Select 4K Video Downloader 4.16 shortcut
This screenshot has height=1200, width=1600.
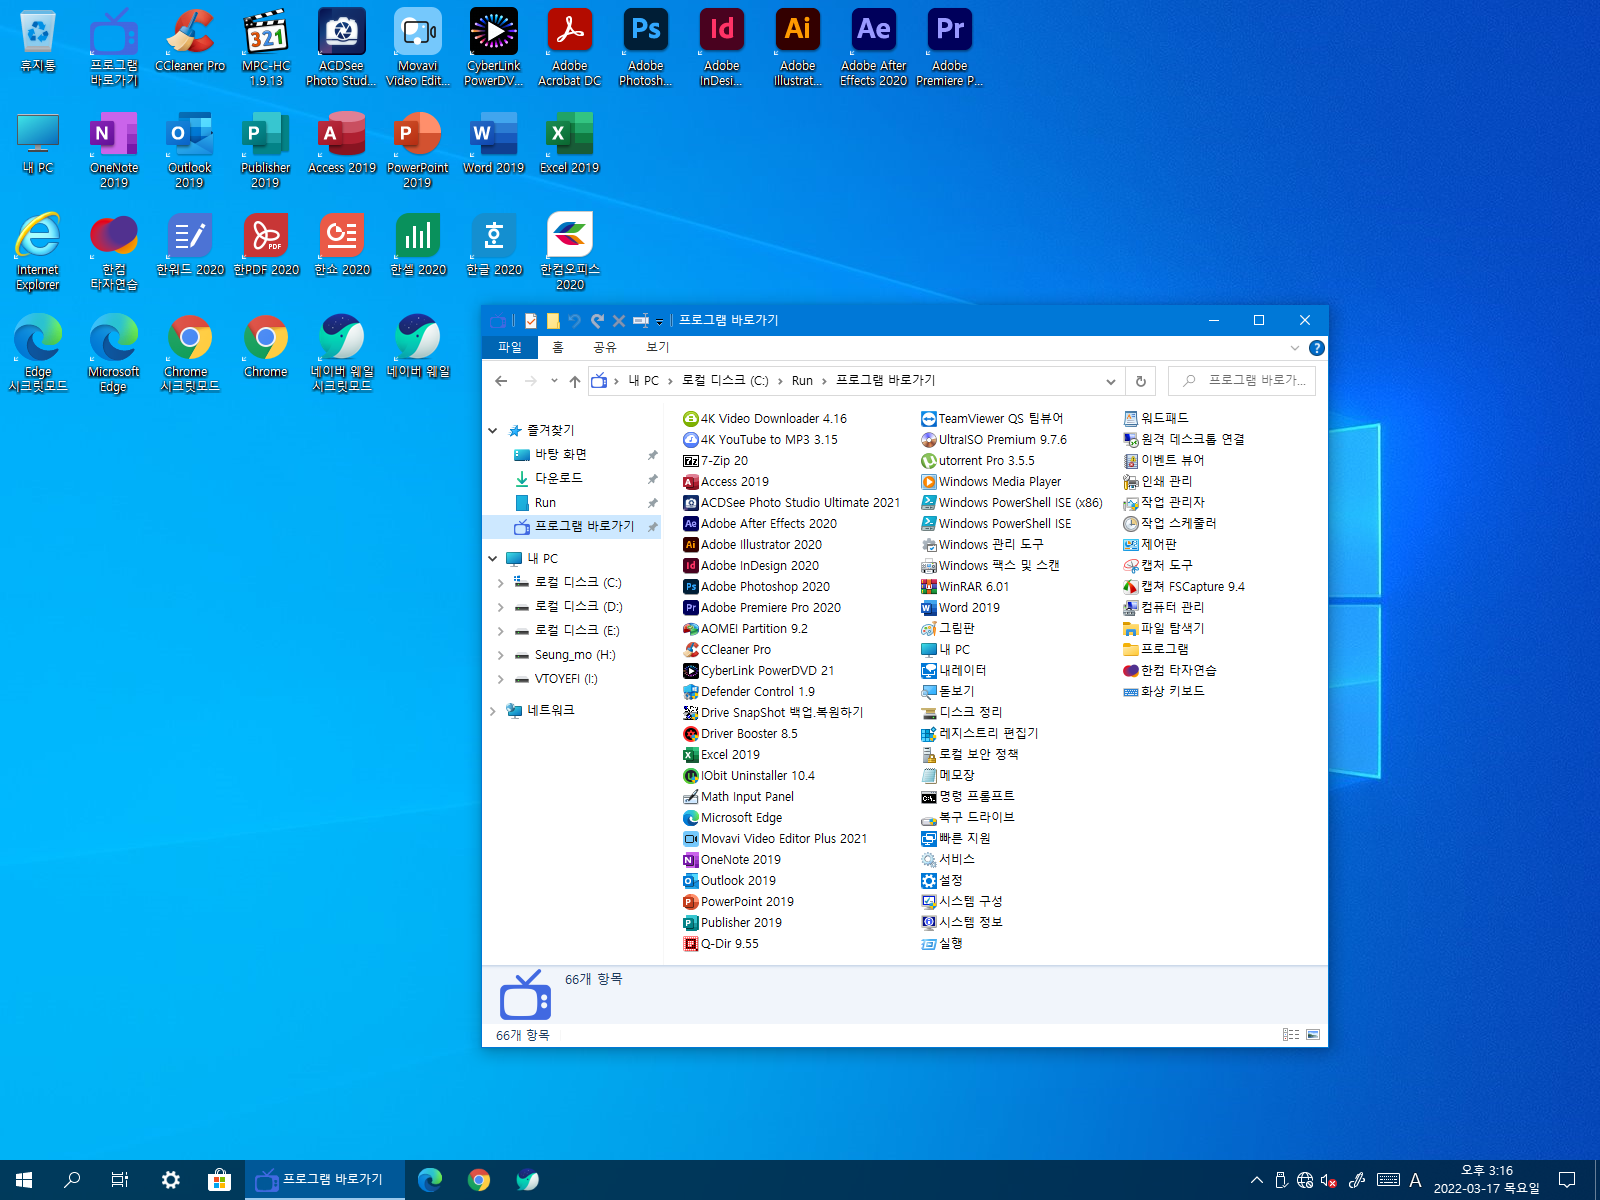pos(764,419)
